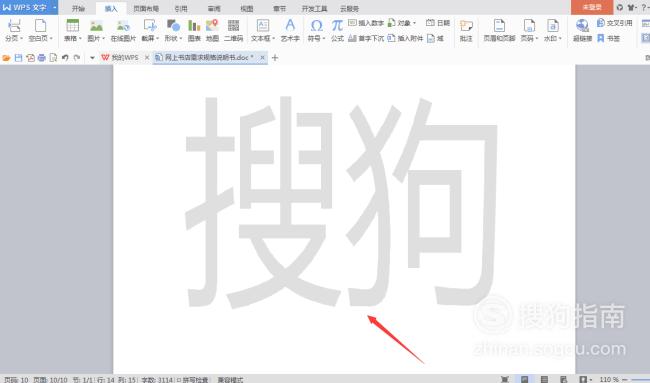Viewport: 650px width, 383px height.
Task: Open the WPS 文字 application menu dropdown
Action: pos(55,7)
